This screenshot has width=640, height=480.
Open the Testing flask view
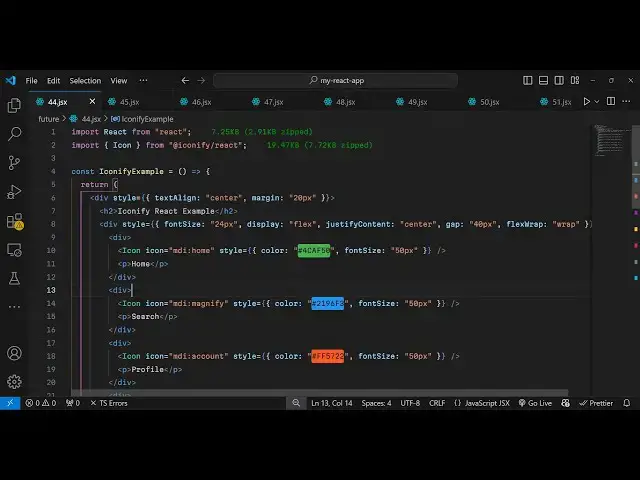coord(14,279)
